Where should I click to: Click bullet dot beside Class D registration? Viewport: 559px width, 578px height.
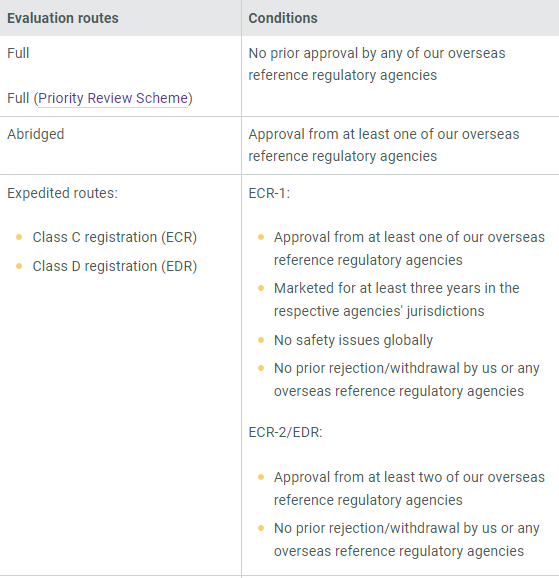19,266
